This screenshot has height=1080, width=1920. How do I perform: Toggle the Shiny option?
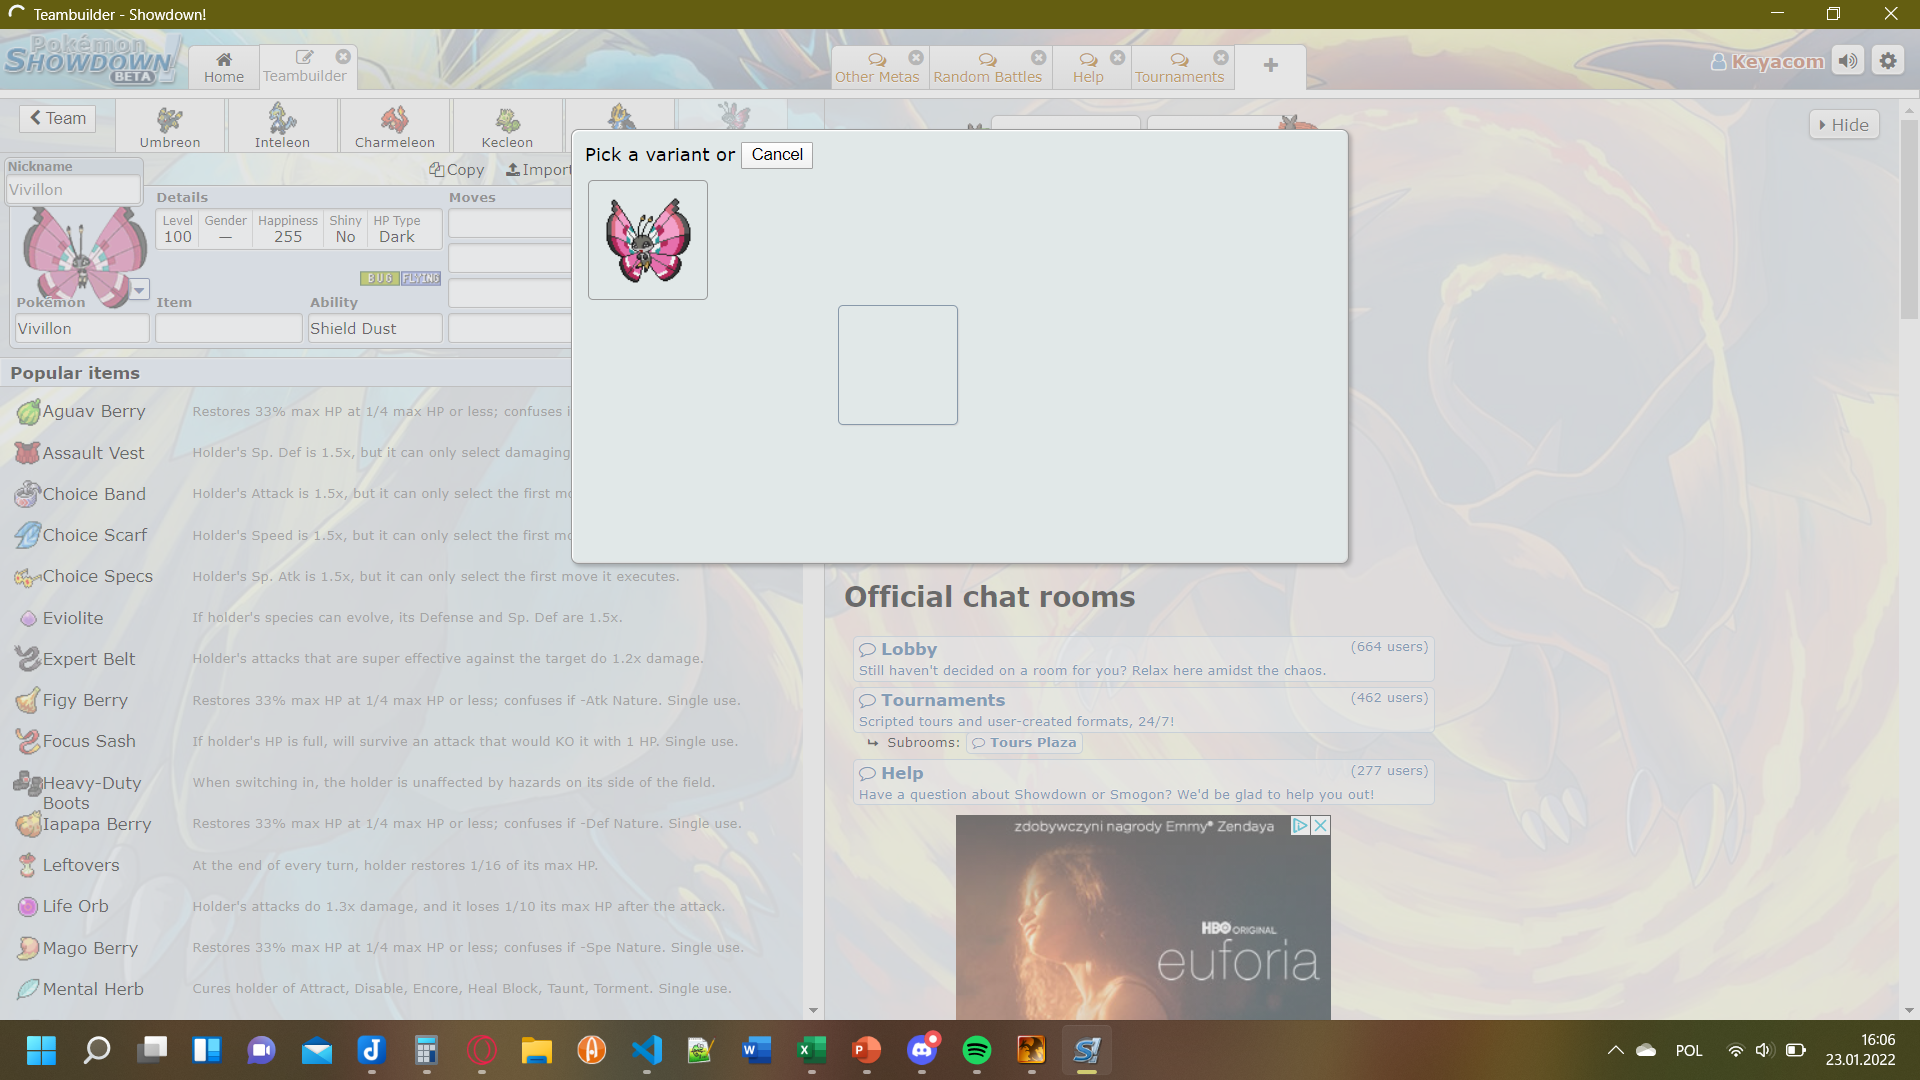click(345, 229)
